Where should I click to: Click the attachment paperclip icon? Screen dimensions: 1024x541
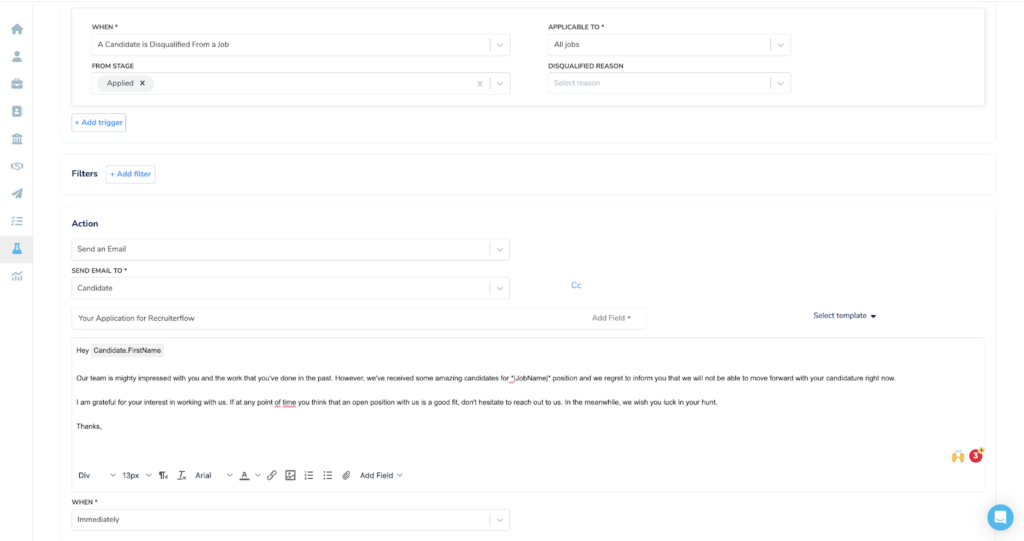coord(346,476)
